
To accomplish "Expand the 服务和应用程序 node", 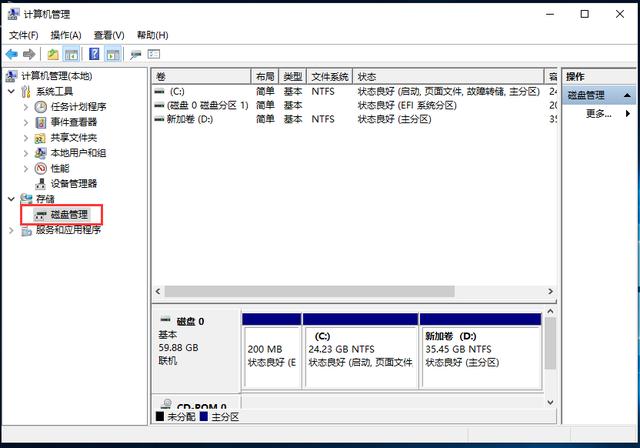I will point(11,230).
